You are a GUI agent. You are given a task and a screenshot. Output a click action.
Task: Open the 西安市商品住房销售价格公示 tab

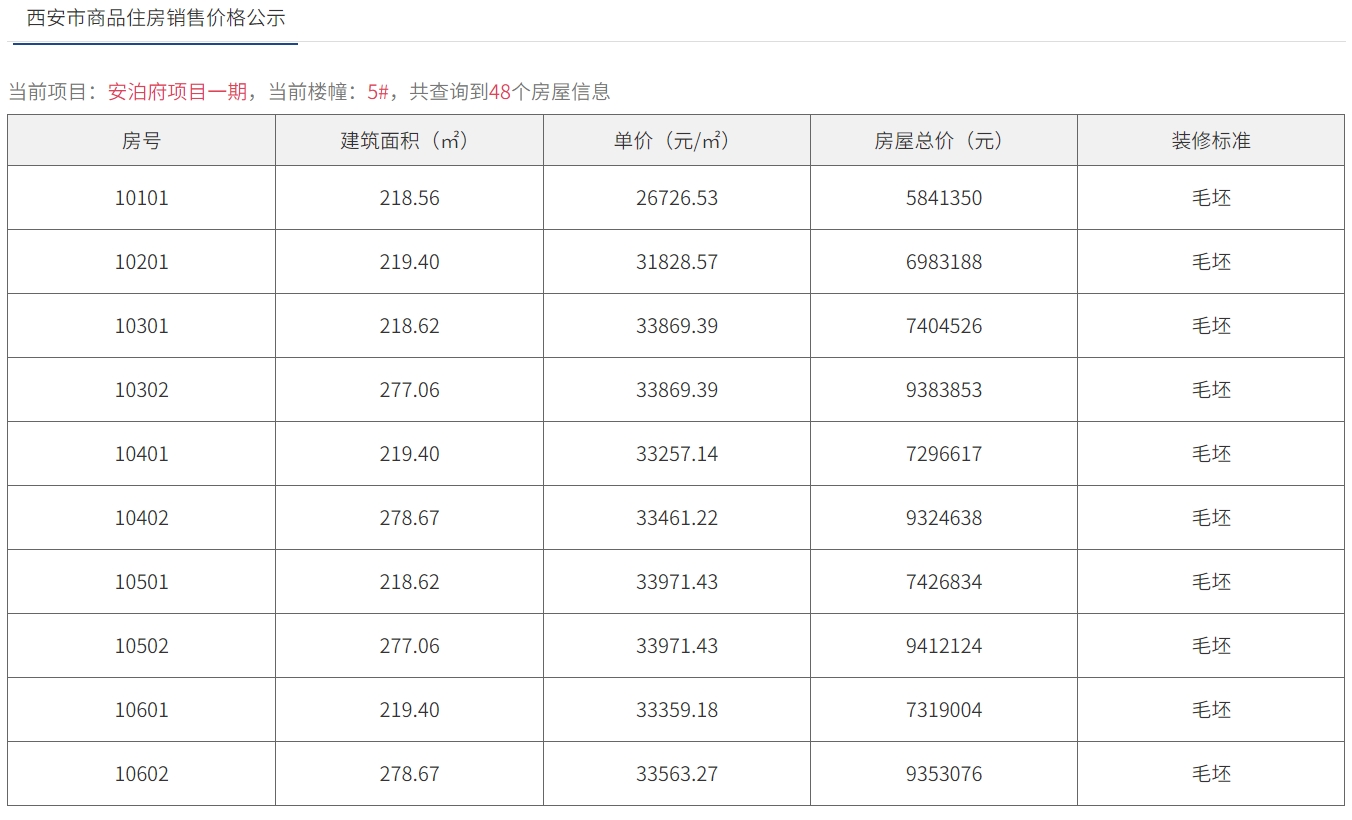tap(155, 19)
